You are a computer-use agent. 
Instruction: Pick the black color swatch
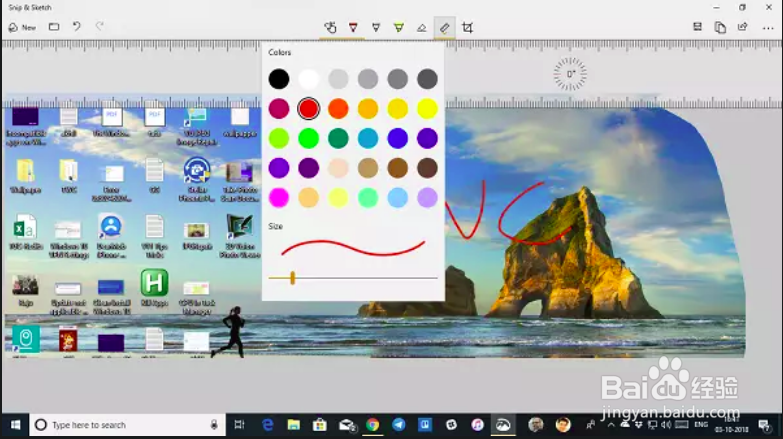coord(279,79)
